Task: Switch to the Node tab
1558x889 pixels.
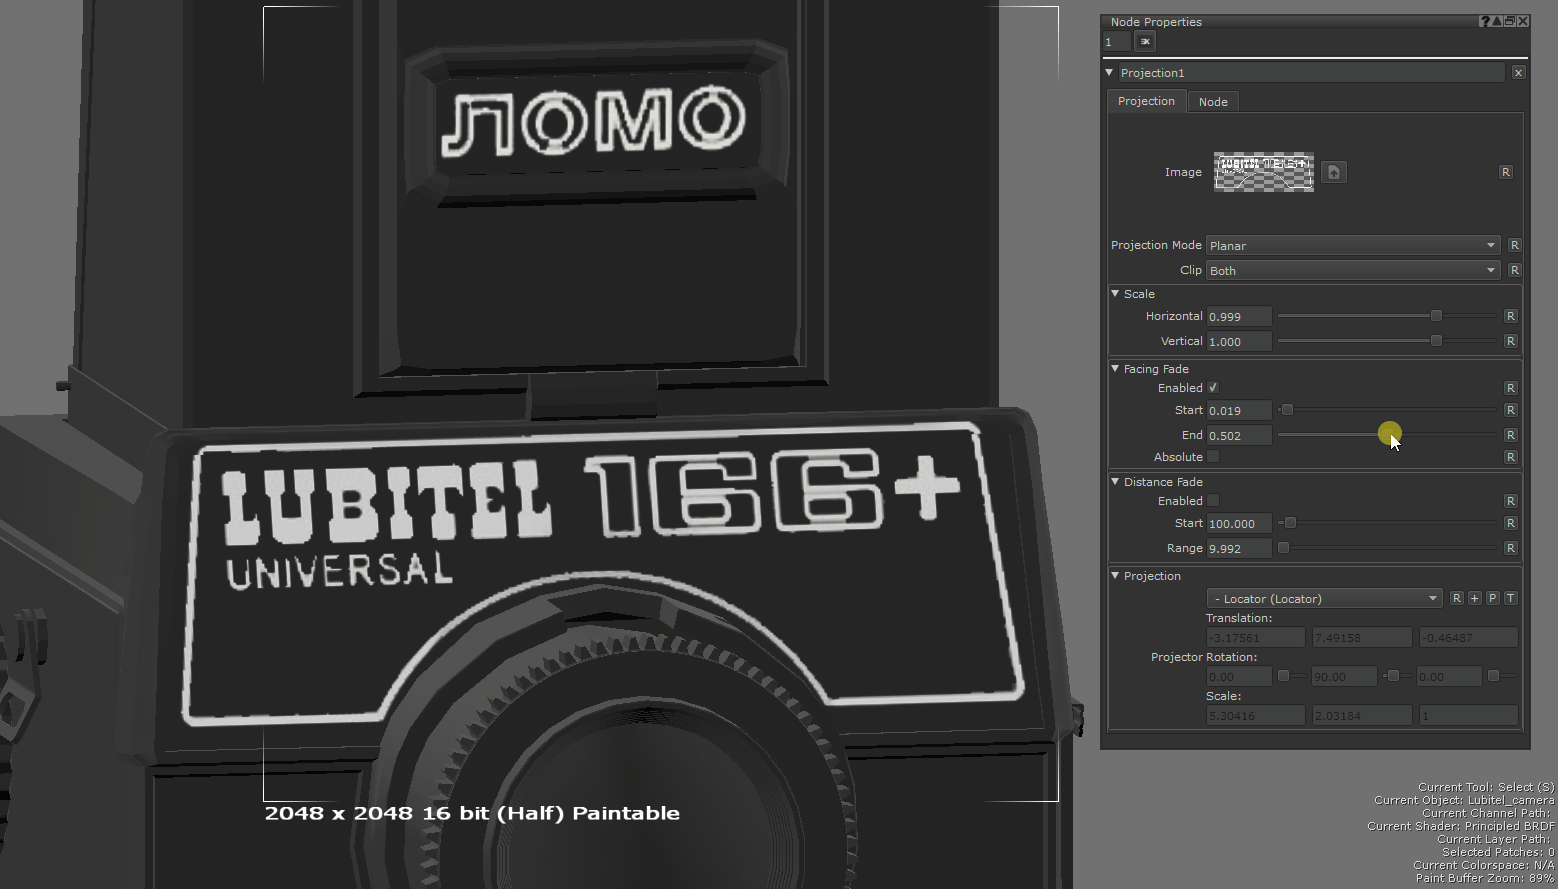Action: pos(1212,101)
